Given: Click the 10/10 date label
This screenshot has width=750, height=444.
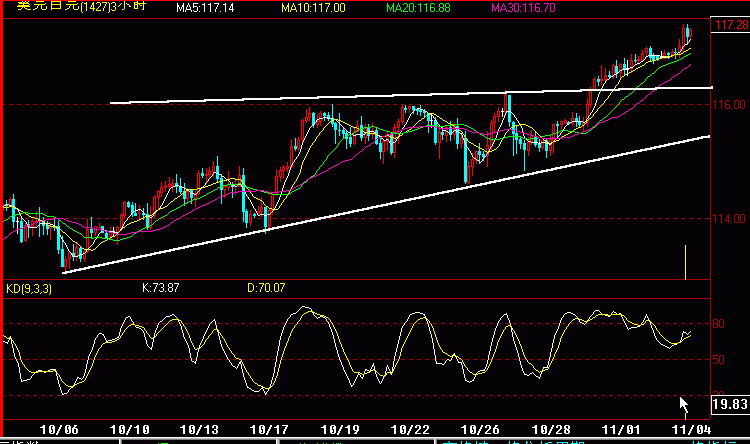Looking at the screenshot, I should click(x=130, y=429).
